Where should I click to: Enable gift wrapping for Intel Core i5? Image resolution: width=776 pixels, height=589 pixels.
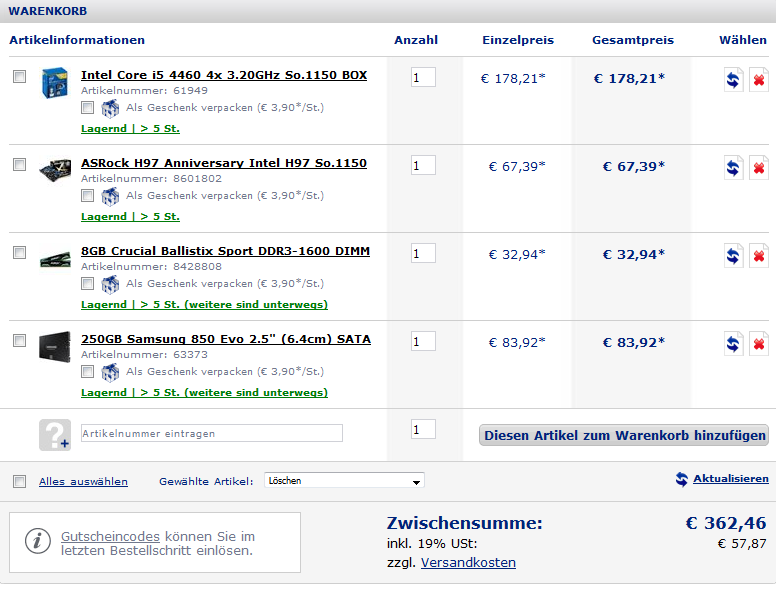[88, 107]
